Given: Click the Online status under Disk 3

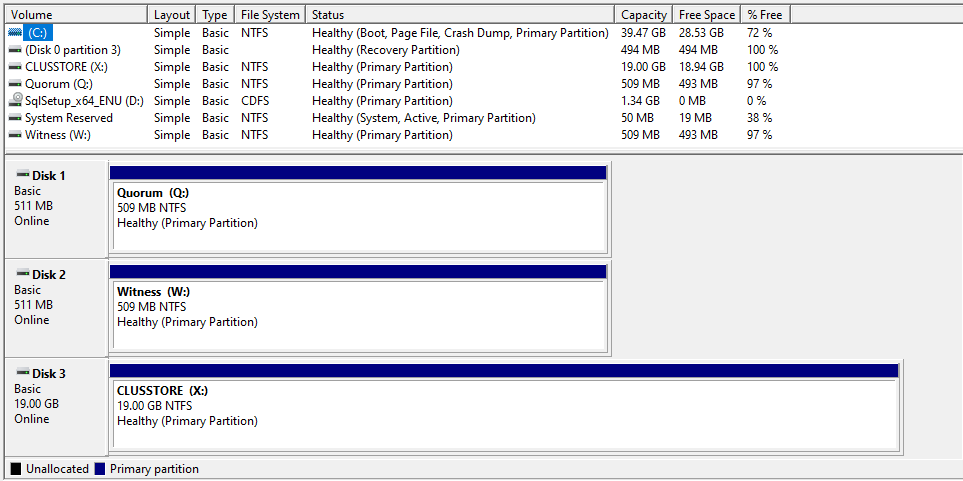Looking at the screenshot, I should (x=31, y=418).
